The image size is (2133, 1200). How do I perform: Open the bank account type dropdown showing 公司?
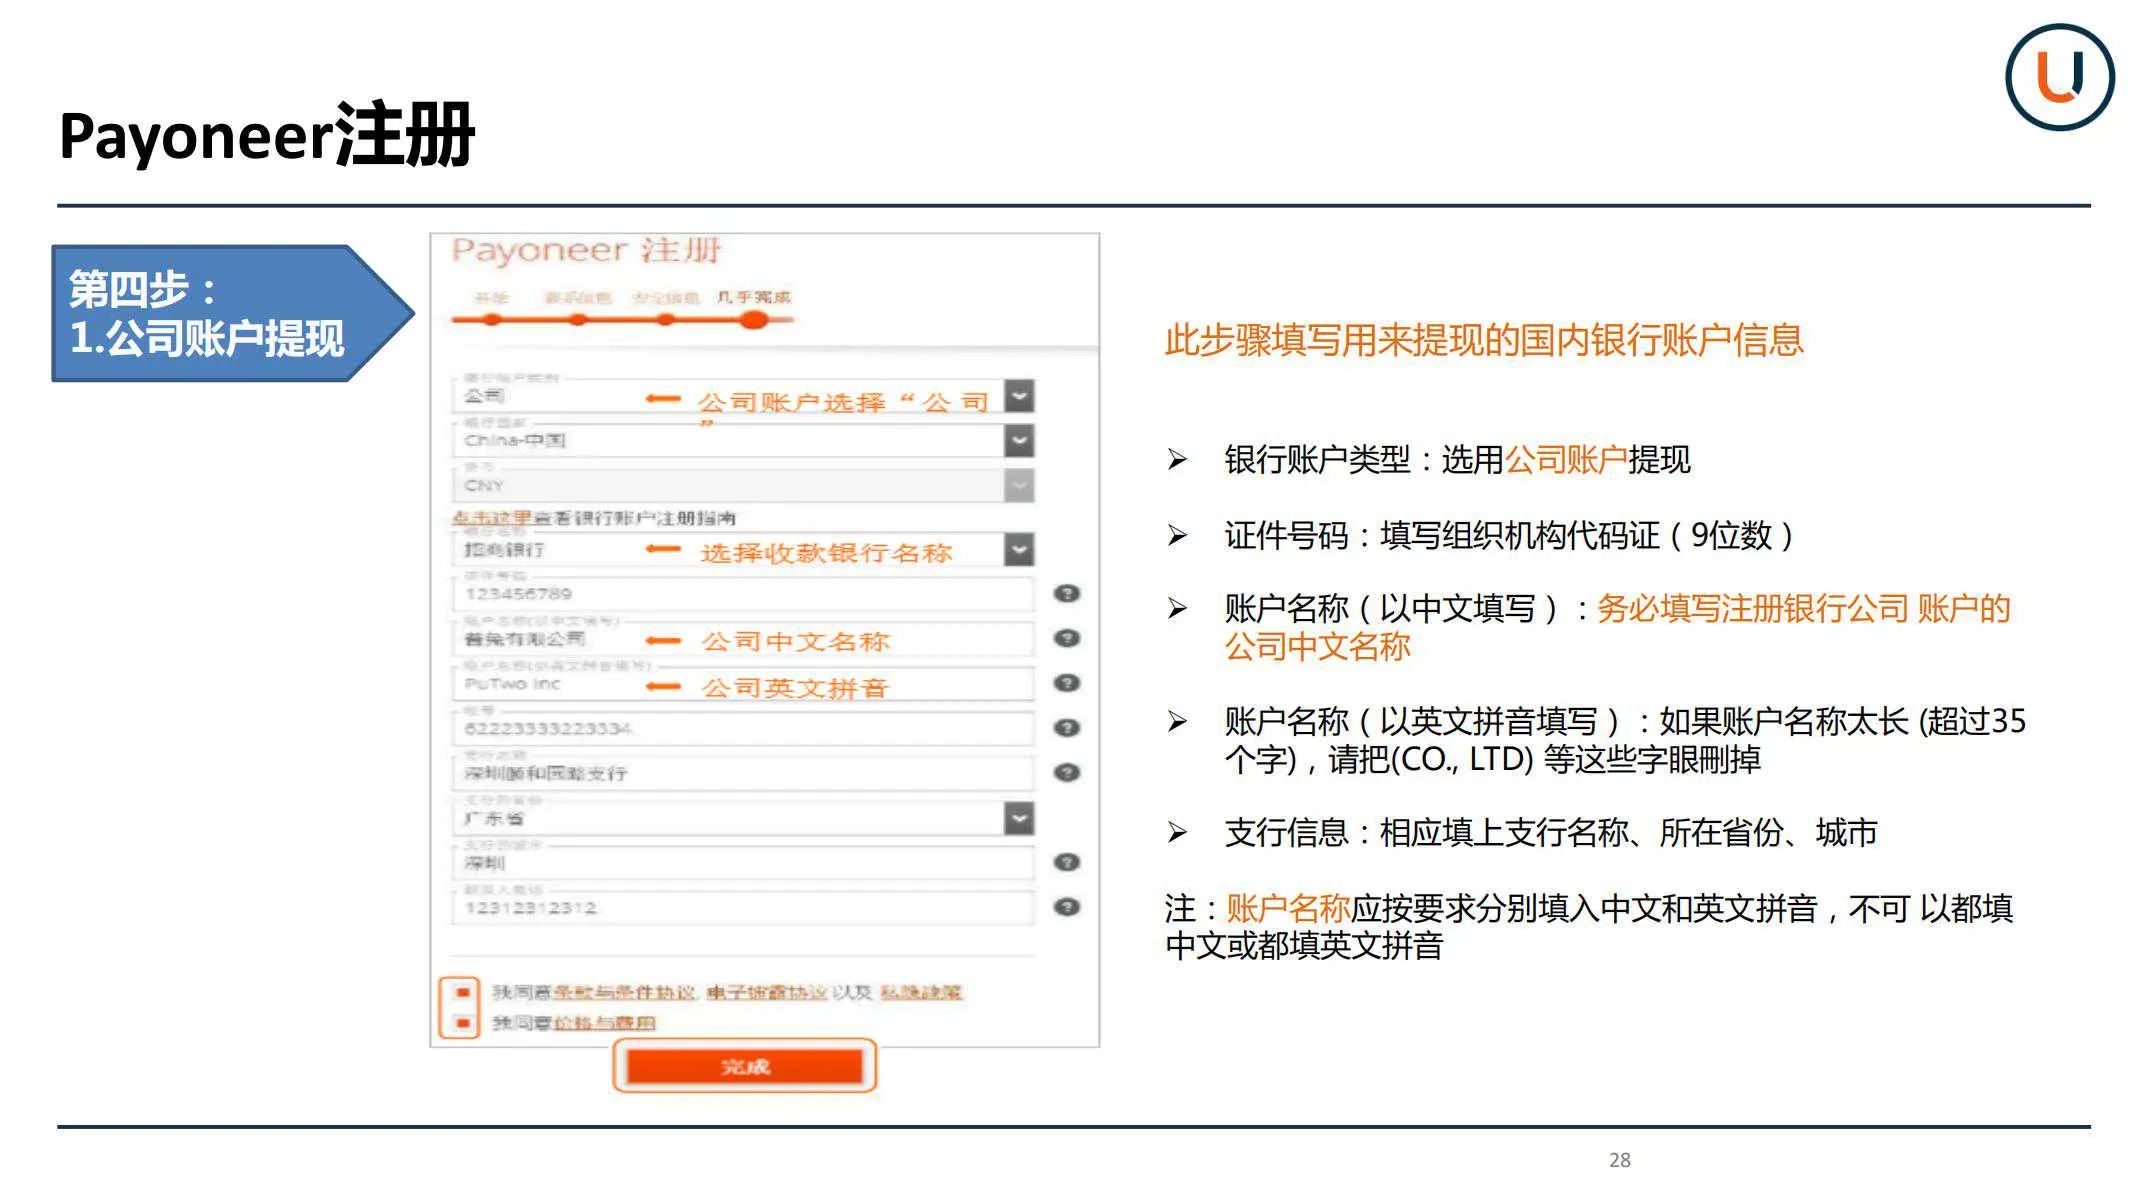point(1018,398)
